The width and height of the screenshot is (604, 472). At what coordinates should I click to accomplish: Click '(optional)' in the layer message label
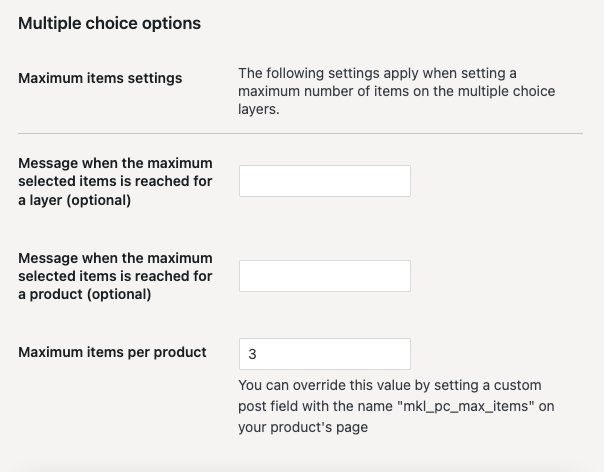pos(99,200)
